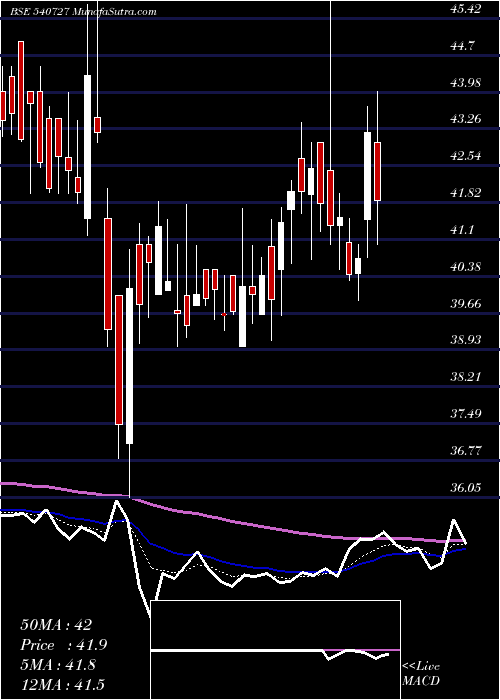Viewport: 500px width, 700px height.
Task: Select the <<Live MACD label
Action: (x=421, y=673)
